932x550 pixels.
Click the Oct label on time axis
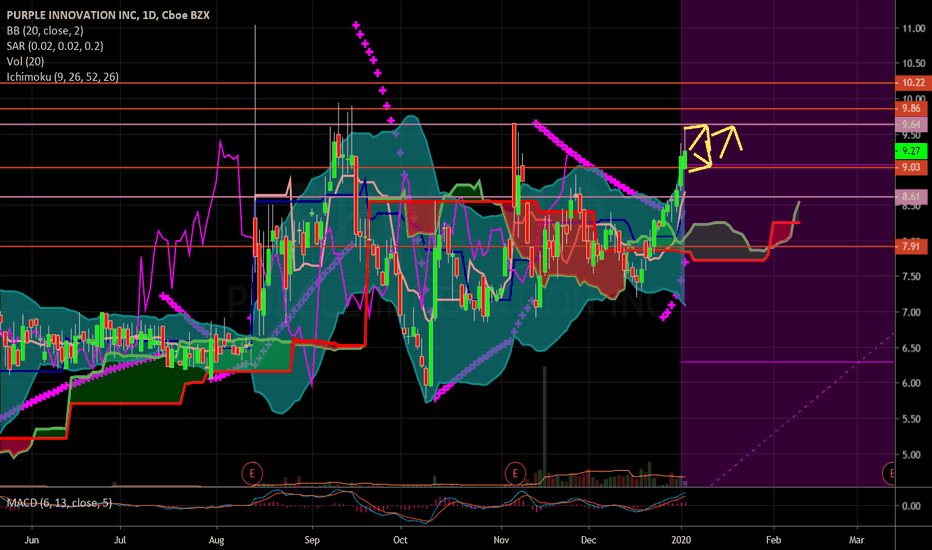tap(400, 540)
